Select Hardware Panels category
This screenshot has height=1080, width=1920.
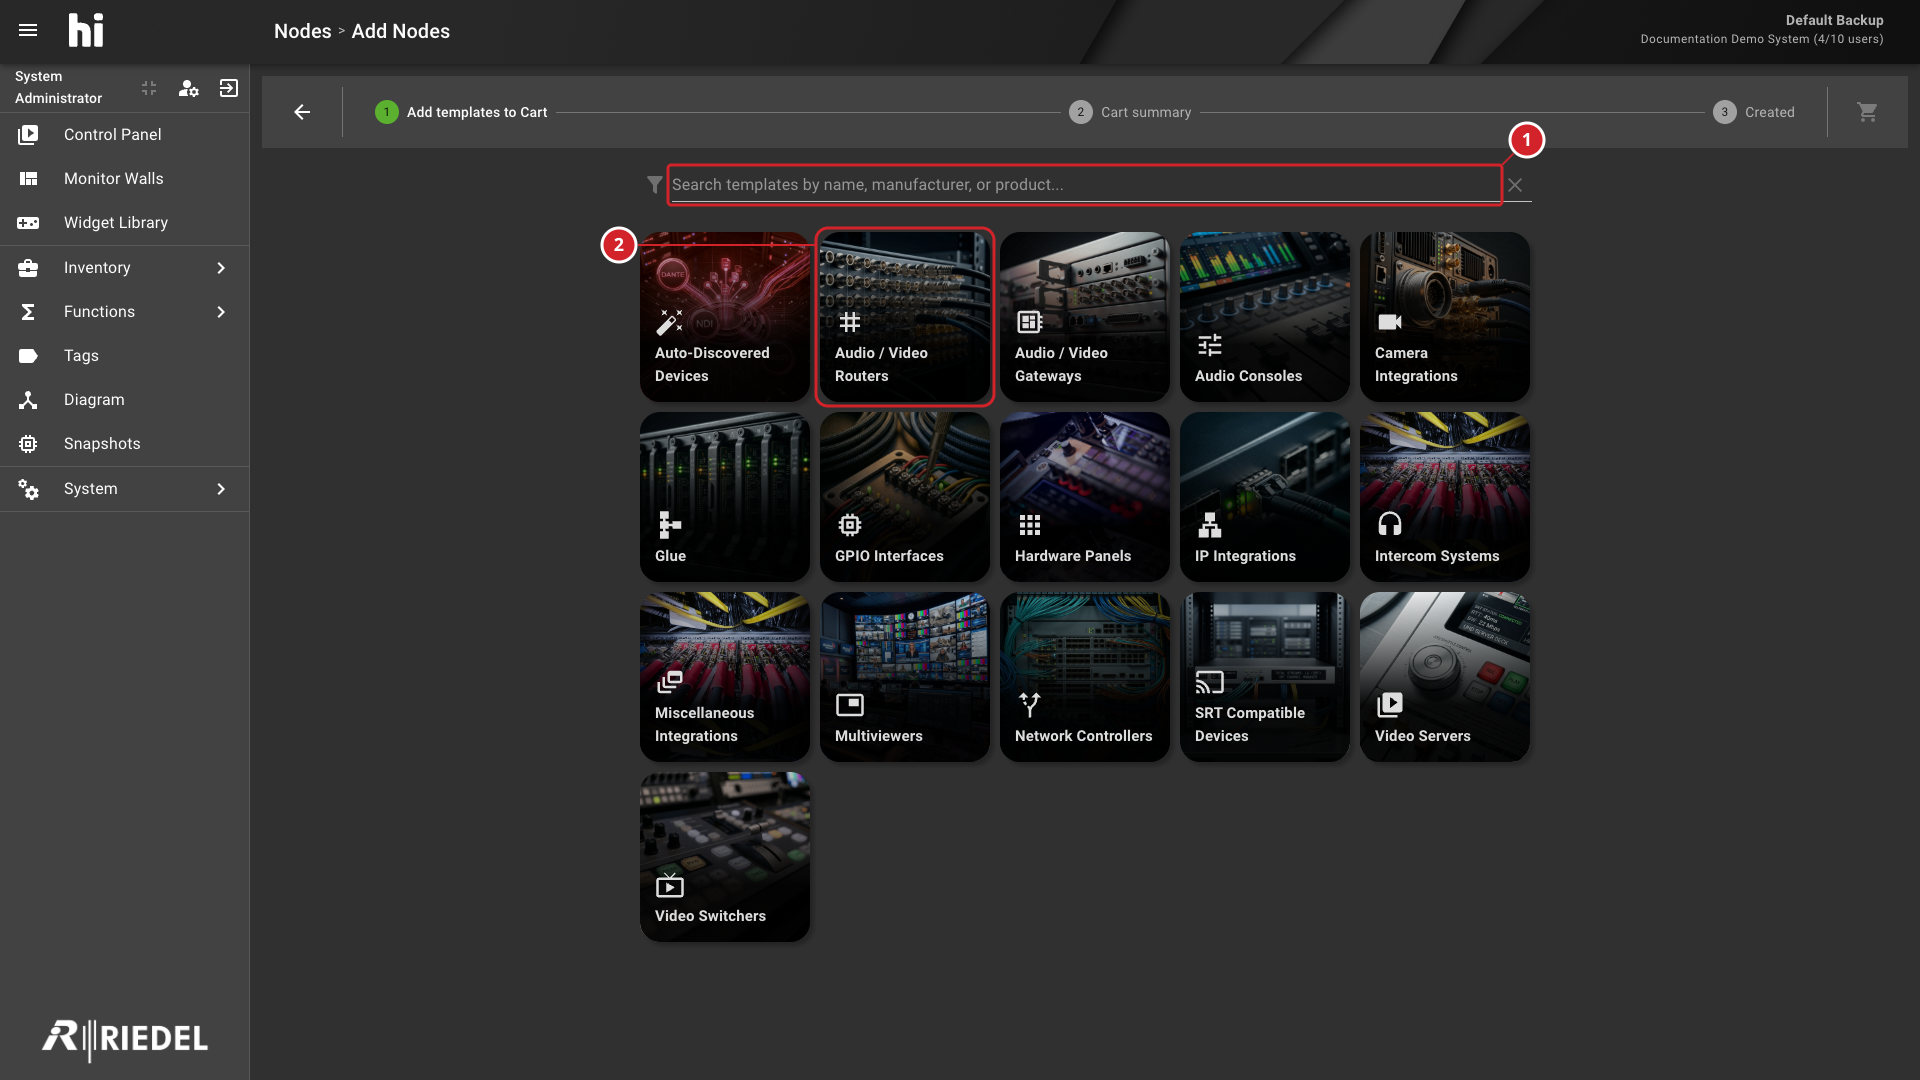coord(1085,497)
